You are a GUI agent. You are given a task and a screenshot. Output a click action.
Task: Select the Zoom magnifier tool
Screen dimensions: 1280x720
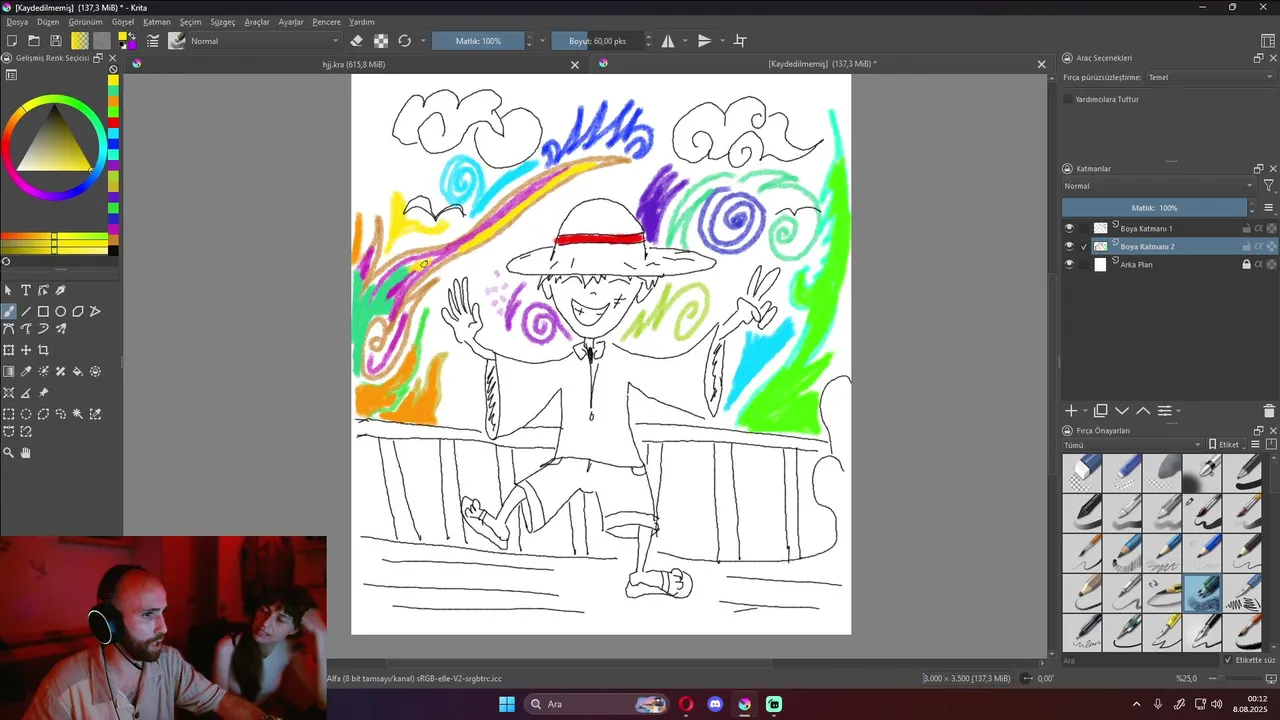pyautogui.click(x=9, y=453)
